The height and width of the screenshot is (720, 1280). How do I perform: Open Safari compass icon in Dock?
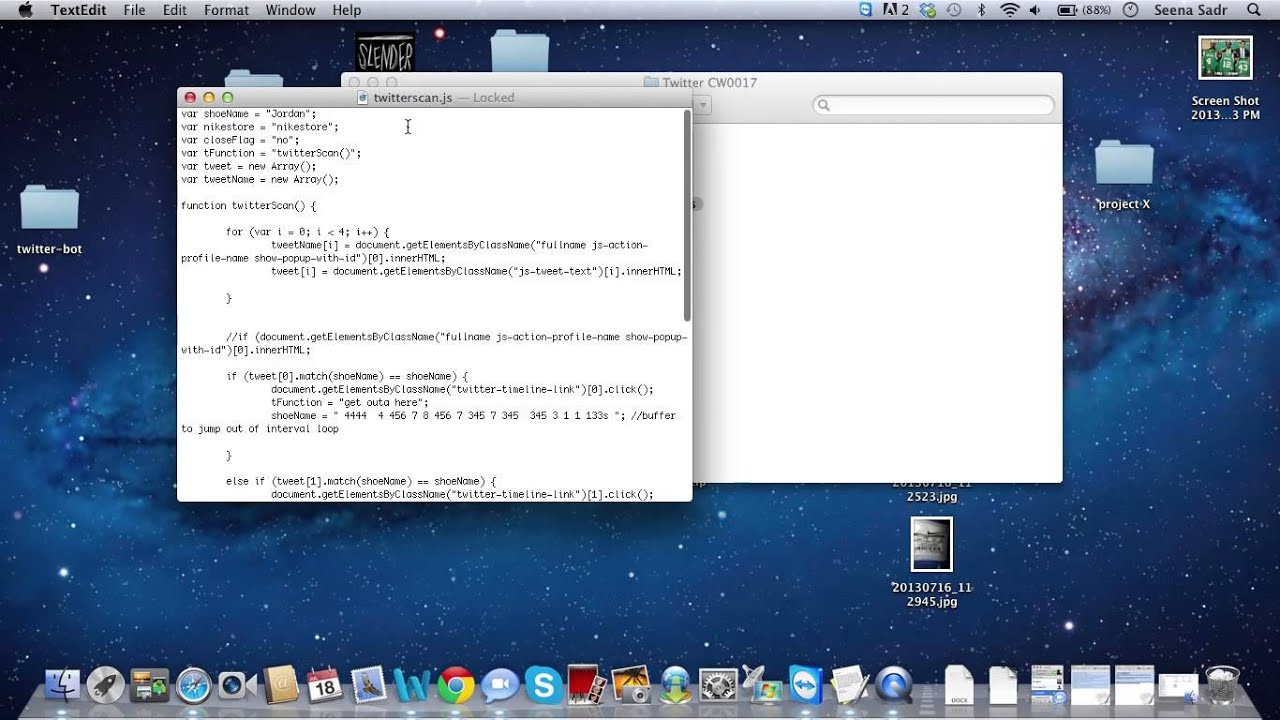(193, 685)
